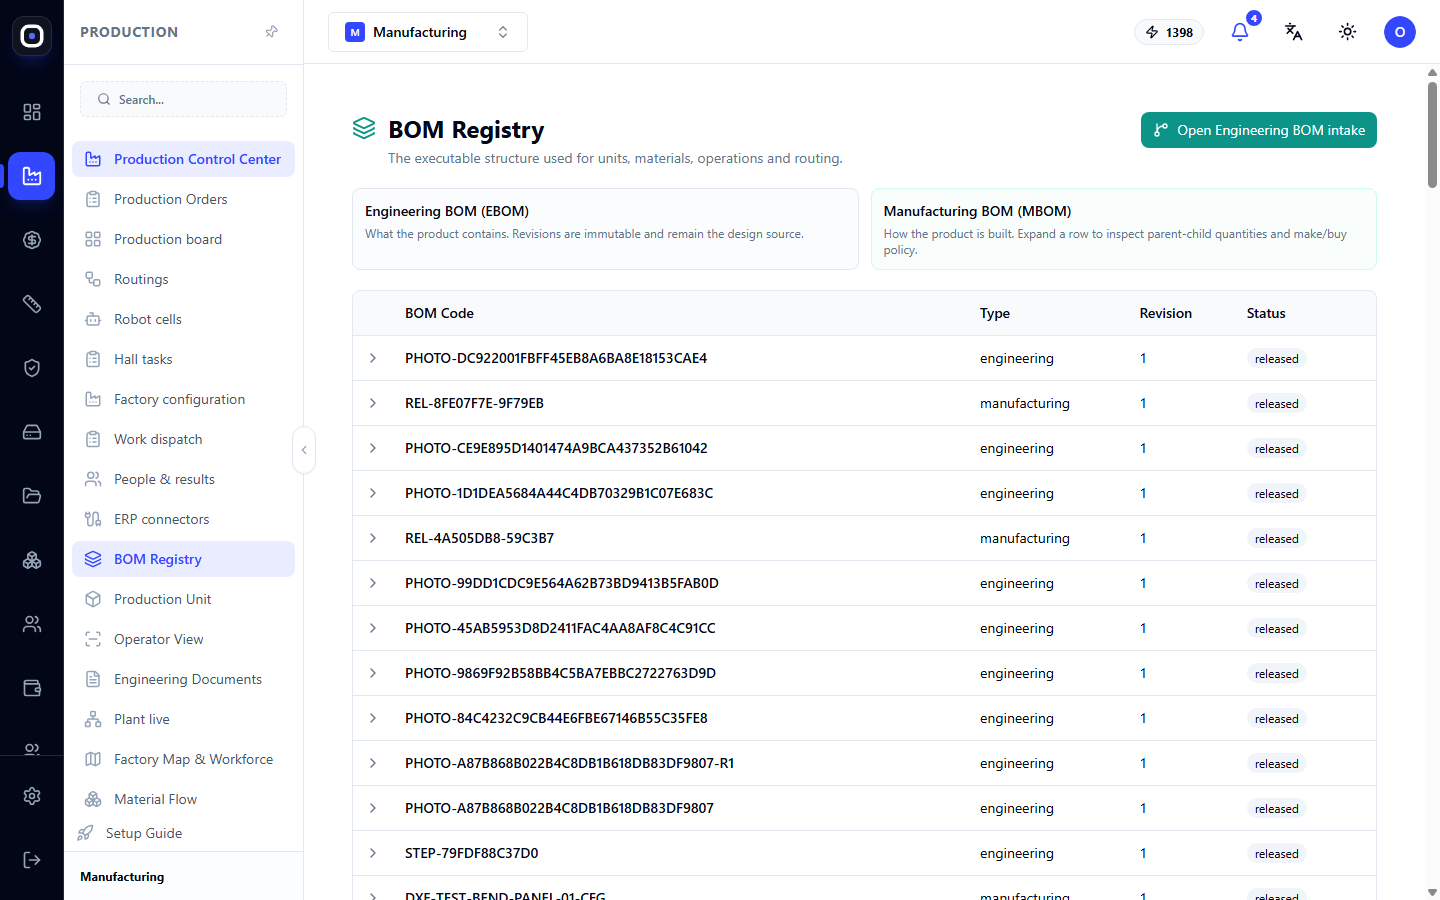Open the open-folder icon in left rail
Screen dimensions: 1440x900
[x=32, y=496]
